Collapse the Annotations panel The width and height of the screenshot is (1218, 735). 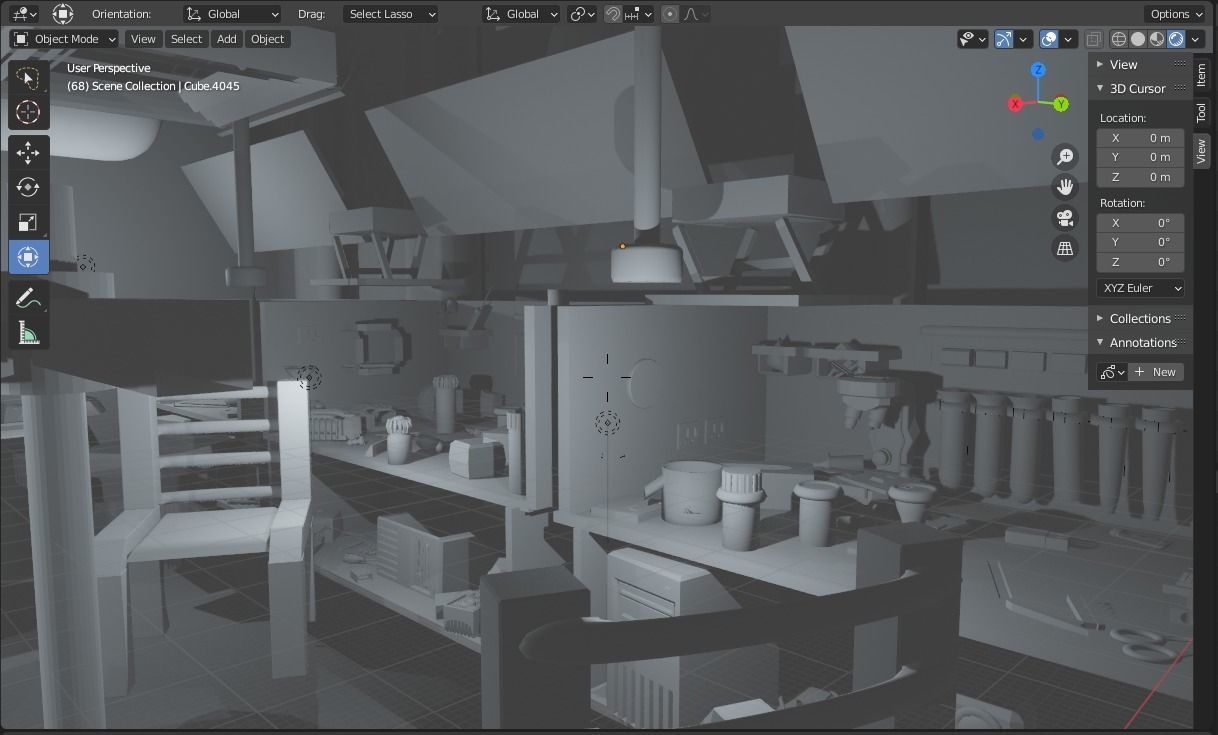[x=1140, y=342]
